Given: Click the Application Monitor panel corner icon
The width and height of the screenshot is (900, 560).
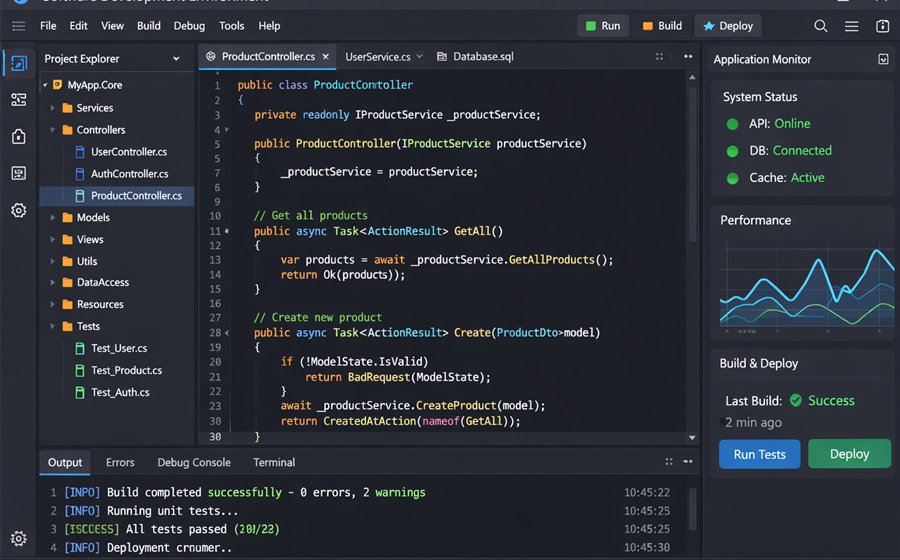Looking at the screenshot, I should (x=883, y=59).
